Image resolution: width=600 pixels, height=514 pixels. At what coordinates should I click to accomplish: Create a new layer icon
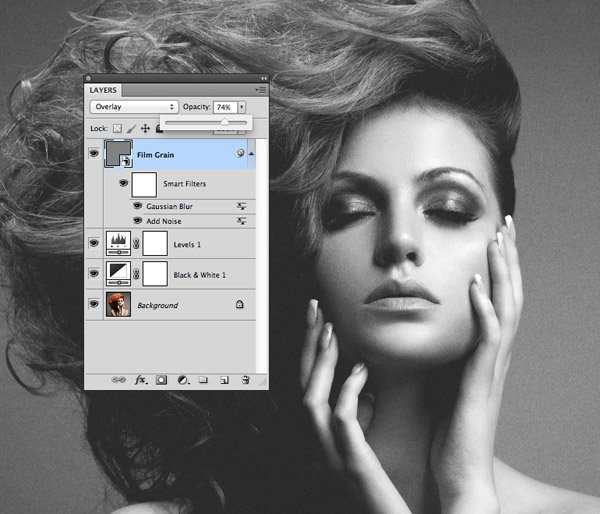pyautogui.click(x=224, y=381)
